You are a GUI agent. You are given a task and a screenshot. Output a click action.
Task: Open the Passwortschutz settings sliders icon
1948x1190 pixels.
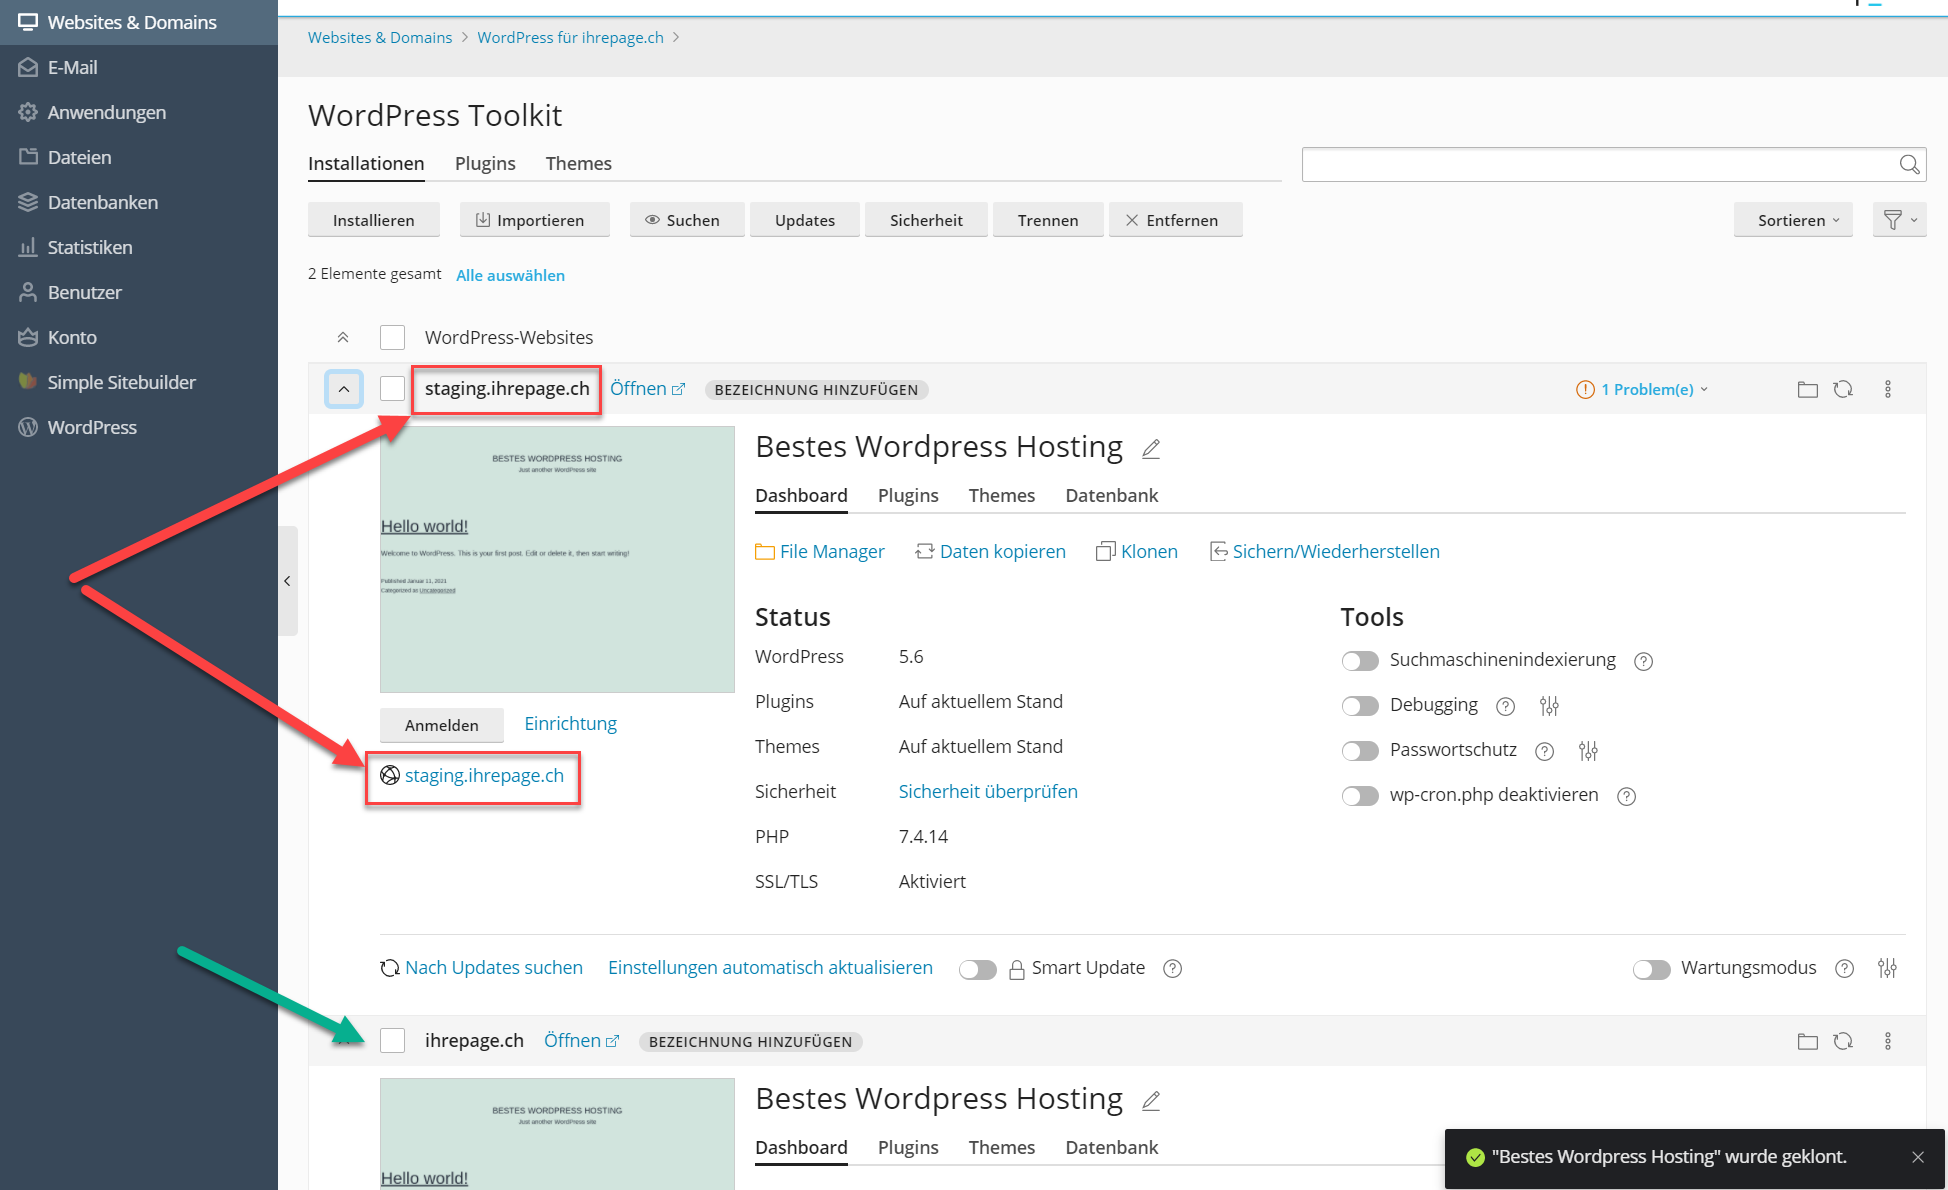1588,751
